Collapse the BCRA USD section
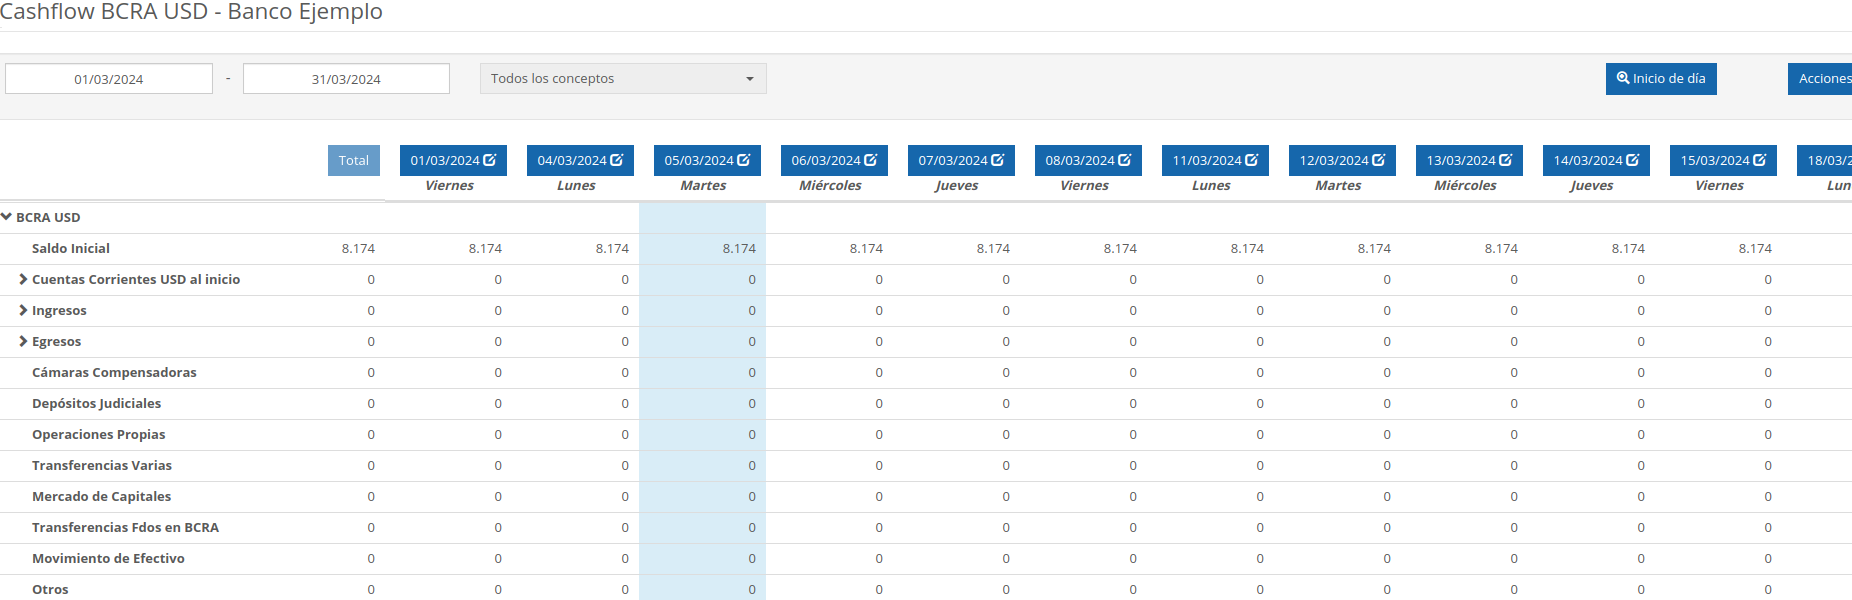This screenshot has width=1852, height=600. click(7, 217)
